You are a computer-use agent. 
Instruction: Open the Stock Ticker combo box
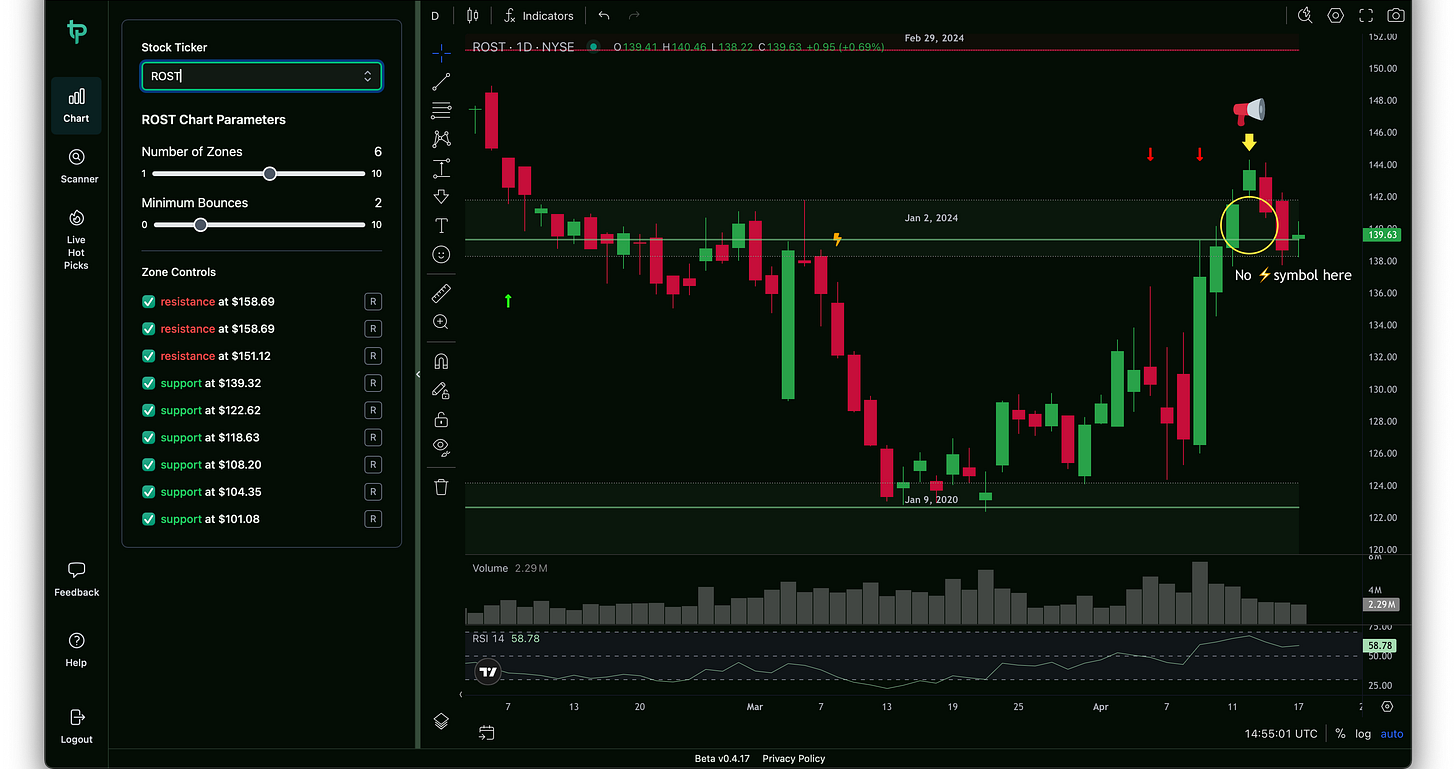point(261,76)
